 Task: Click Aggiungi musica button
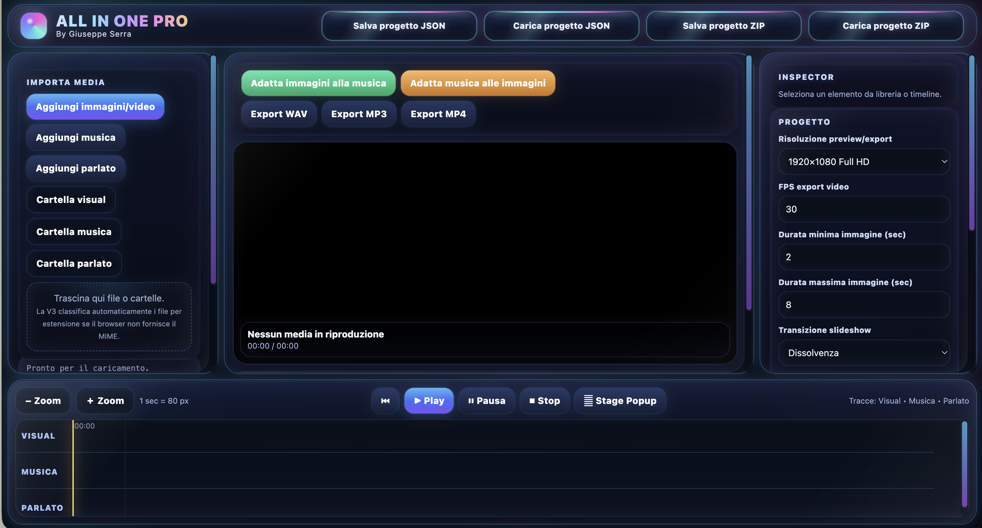[x=75, y=137]
